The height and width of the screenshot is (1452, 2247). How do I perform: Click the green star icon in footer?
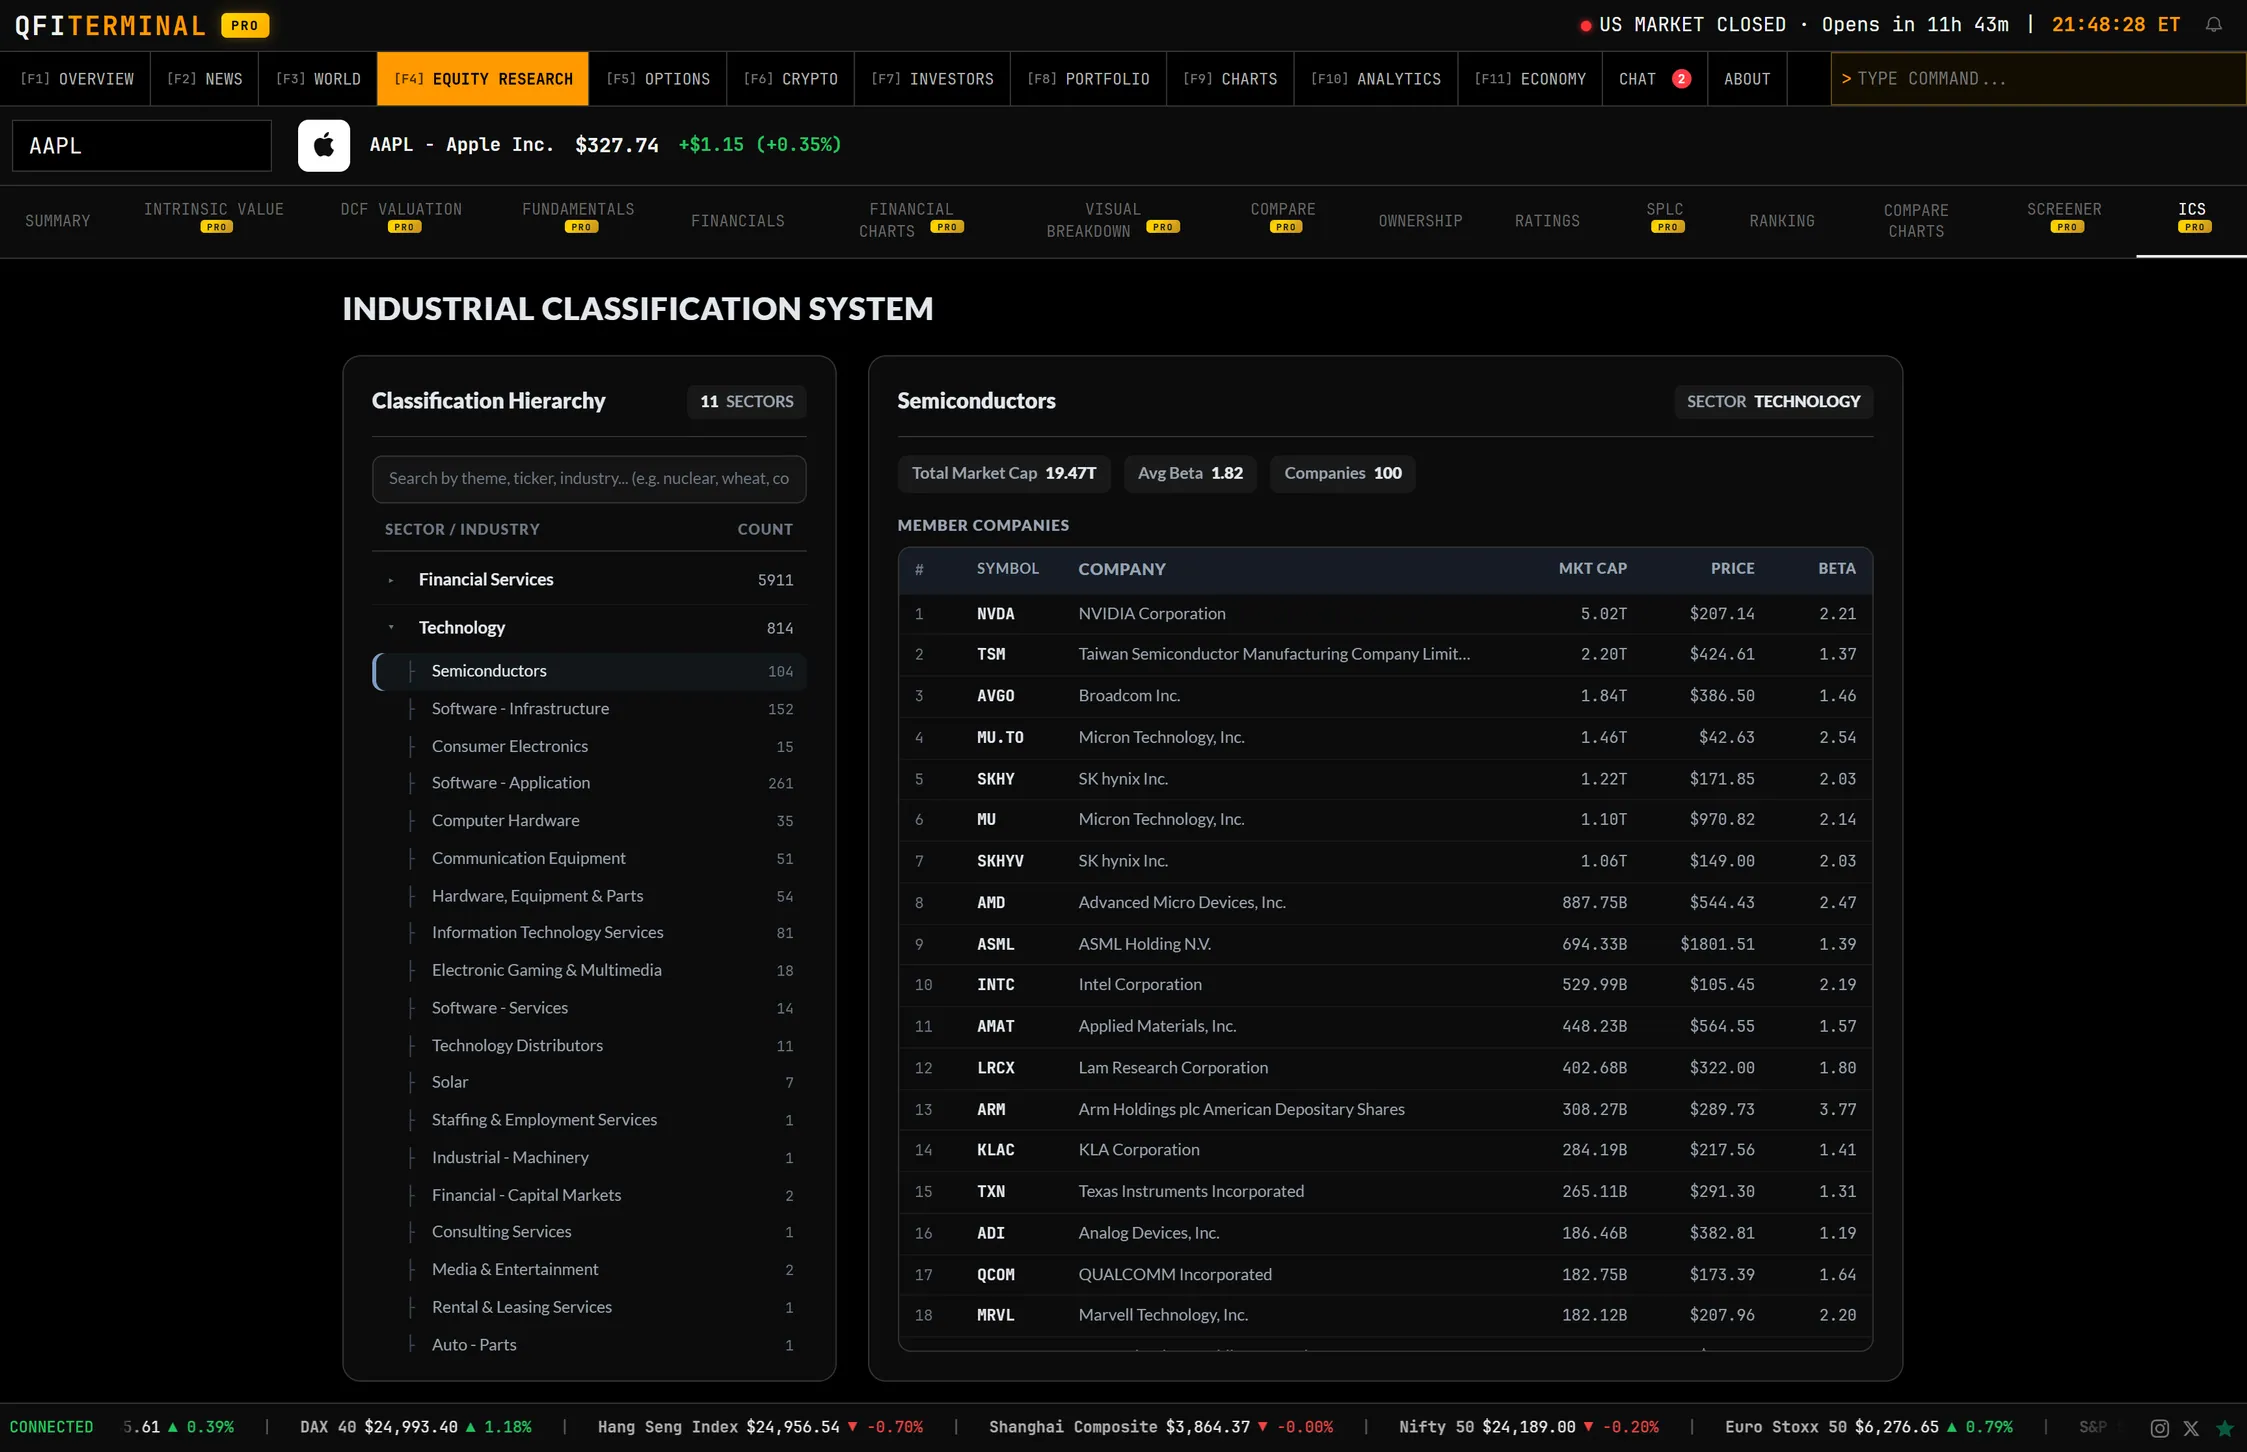tap(2224, 1428)
